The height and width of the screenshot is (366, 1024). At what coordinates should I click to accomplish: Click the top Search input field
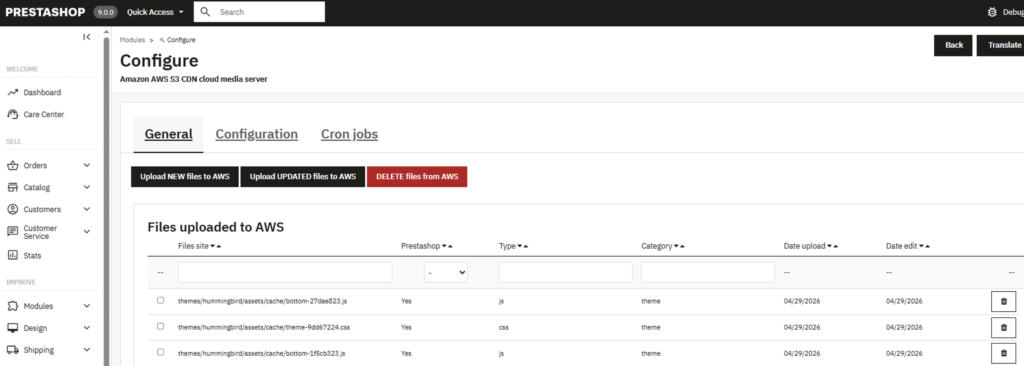(259, 12)
